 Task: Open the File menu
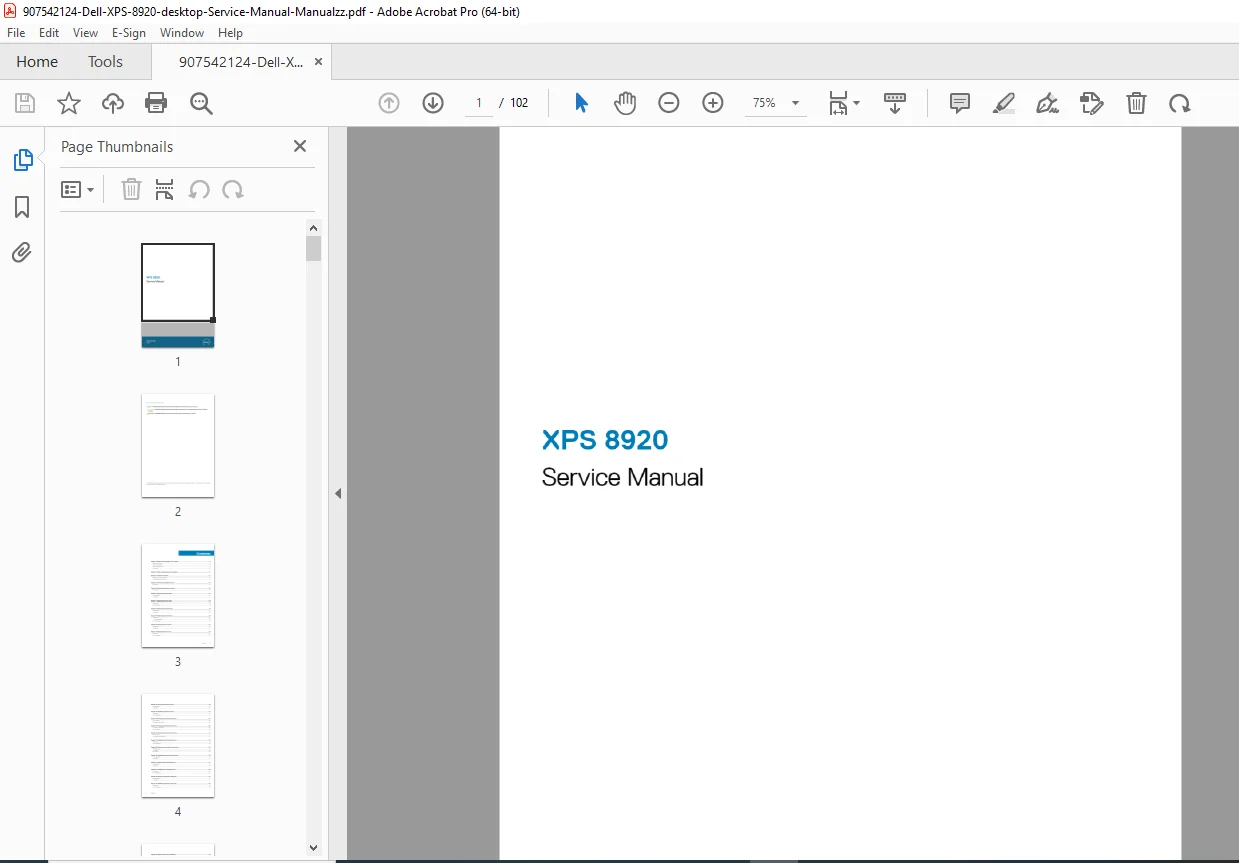[16, 33]
